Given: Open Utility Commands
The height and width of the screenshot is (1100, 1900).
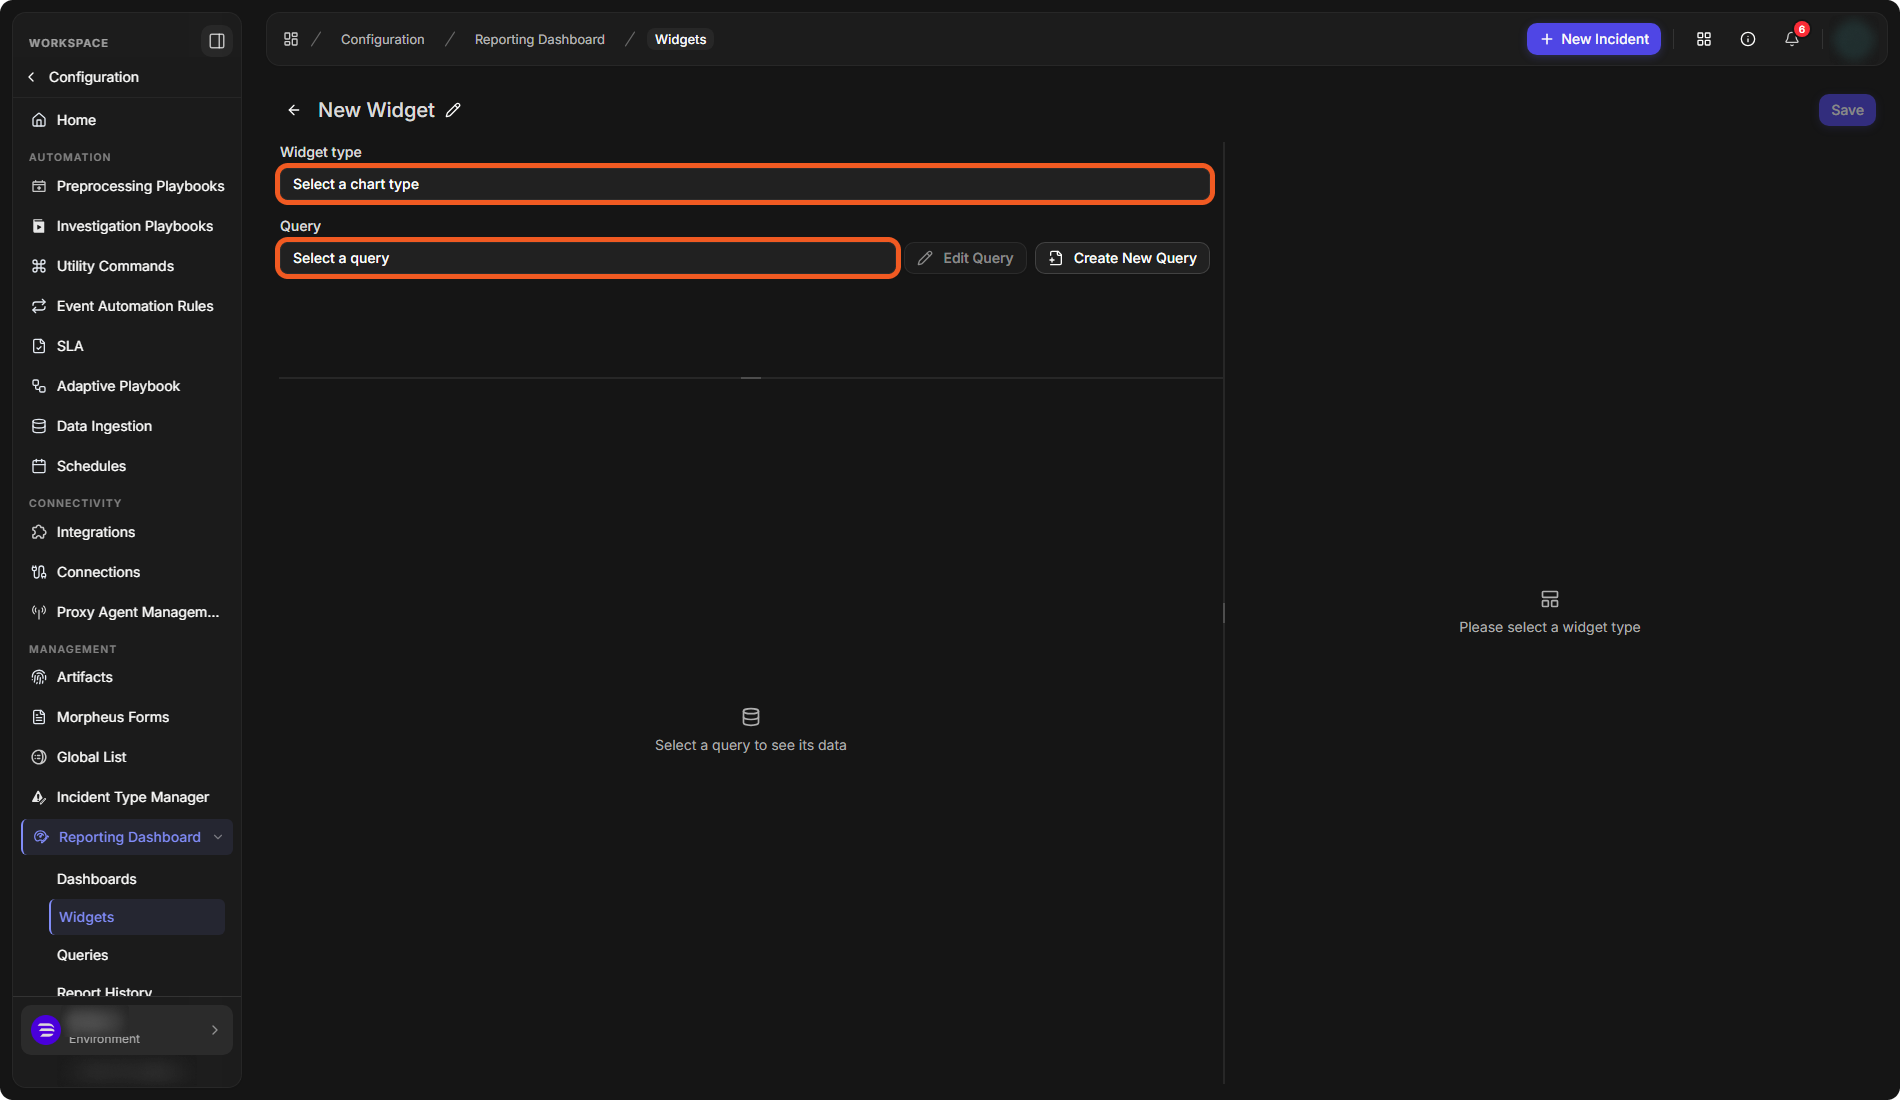Looking at the screenshot, I should coord(127,266).
